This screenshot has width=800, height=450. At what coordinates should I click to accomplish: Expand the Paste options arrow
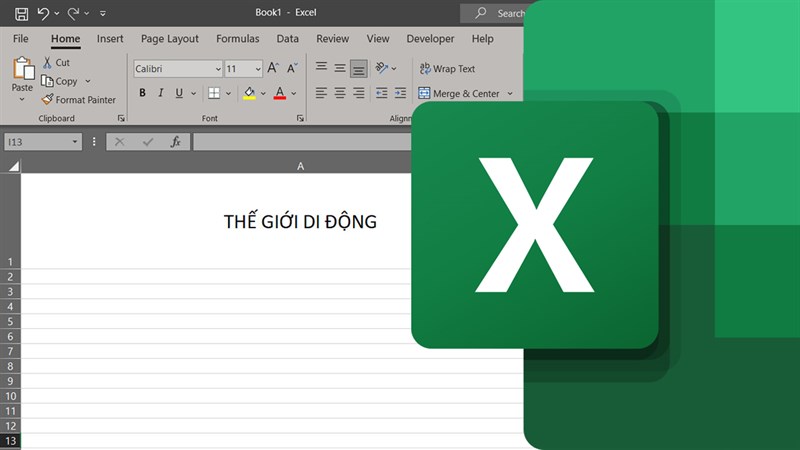pos(22,99)
